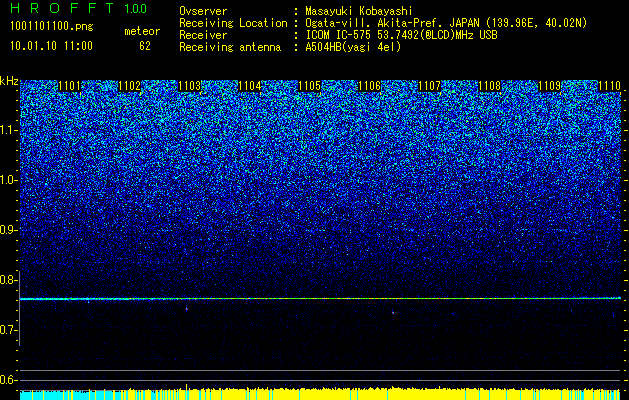The width and height of the screenshot is (629, 400).
Task: Click the 1.1 kHz axis label
Action: (8, 130)
